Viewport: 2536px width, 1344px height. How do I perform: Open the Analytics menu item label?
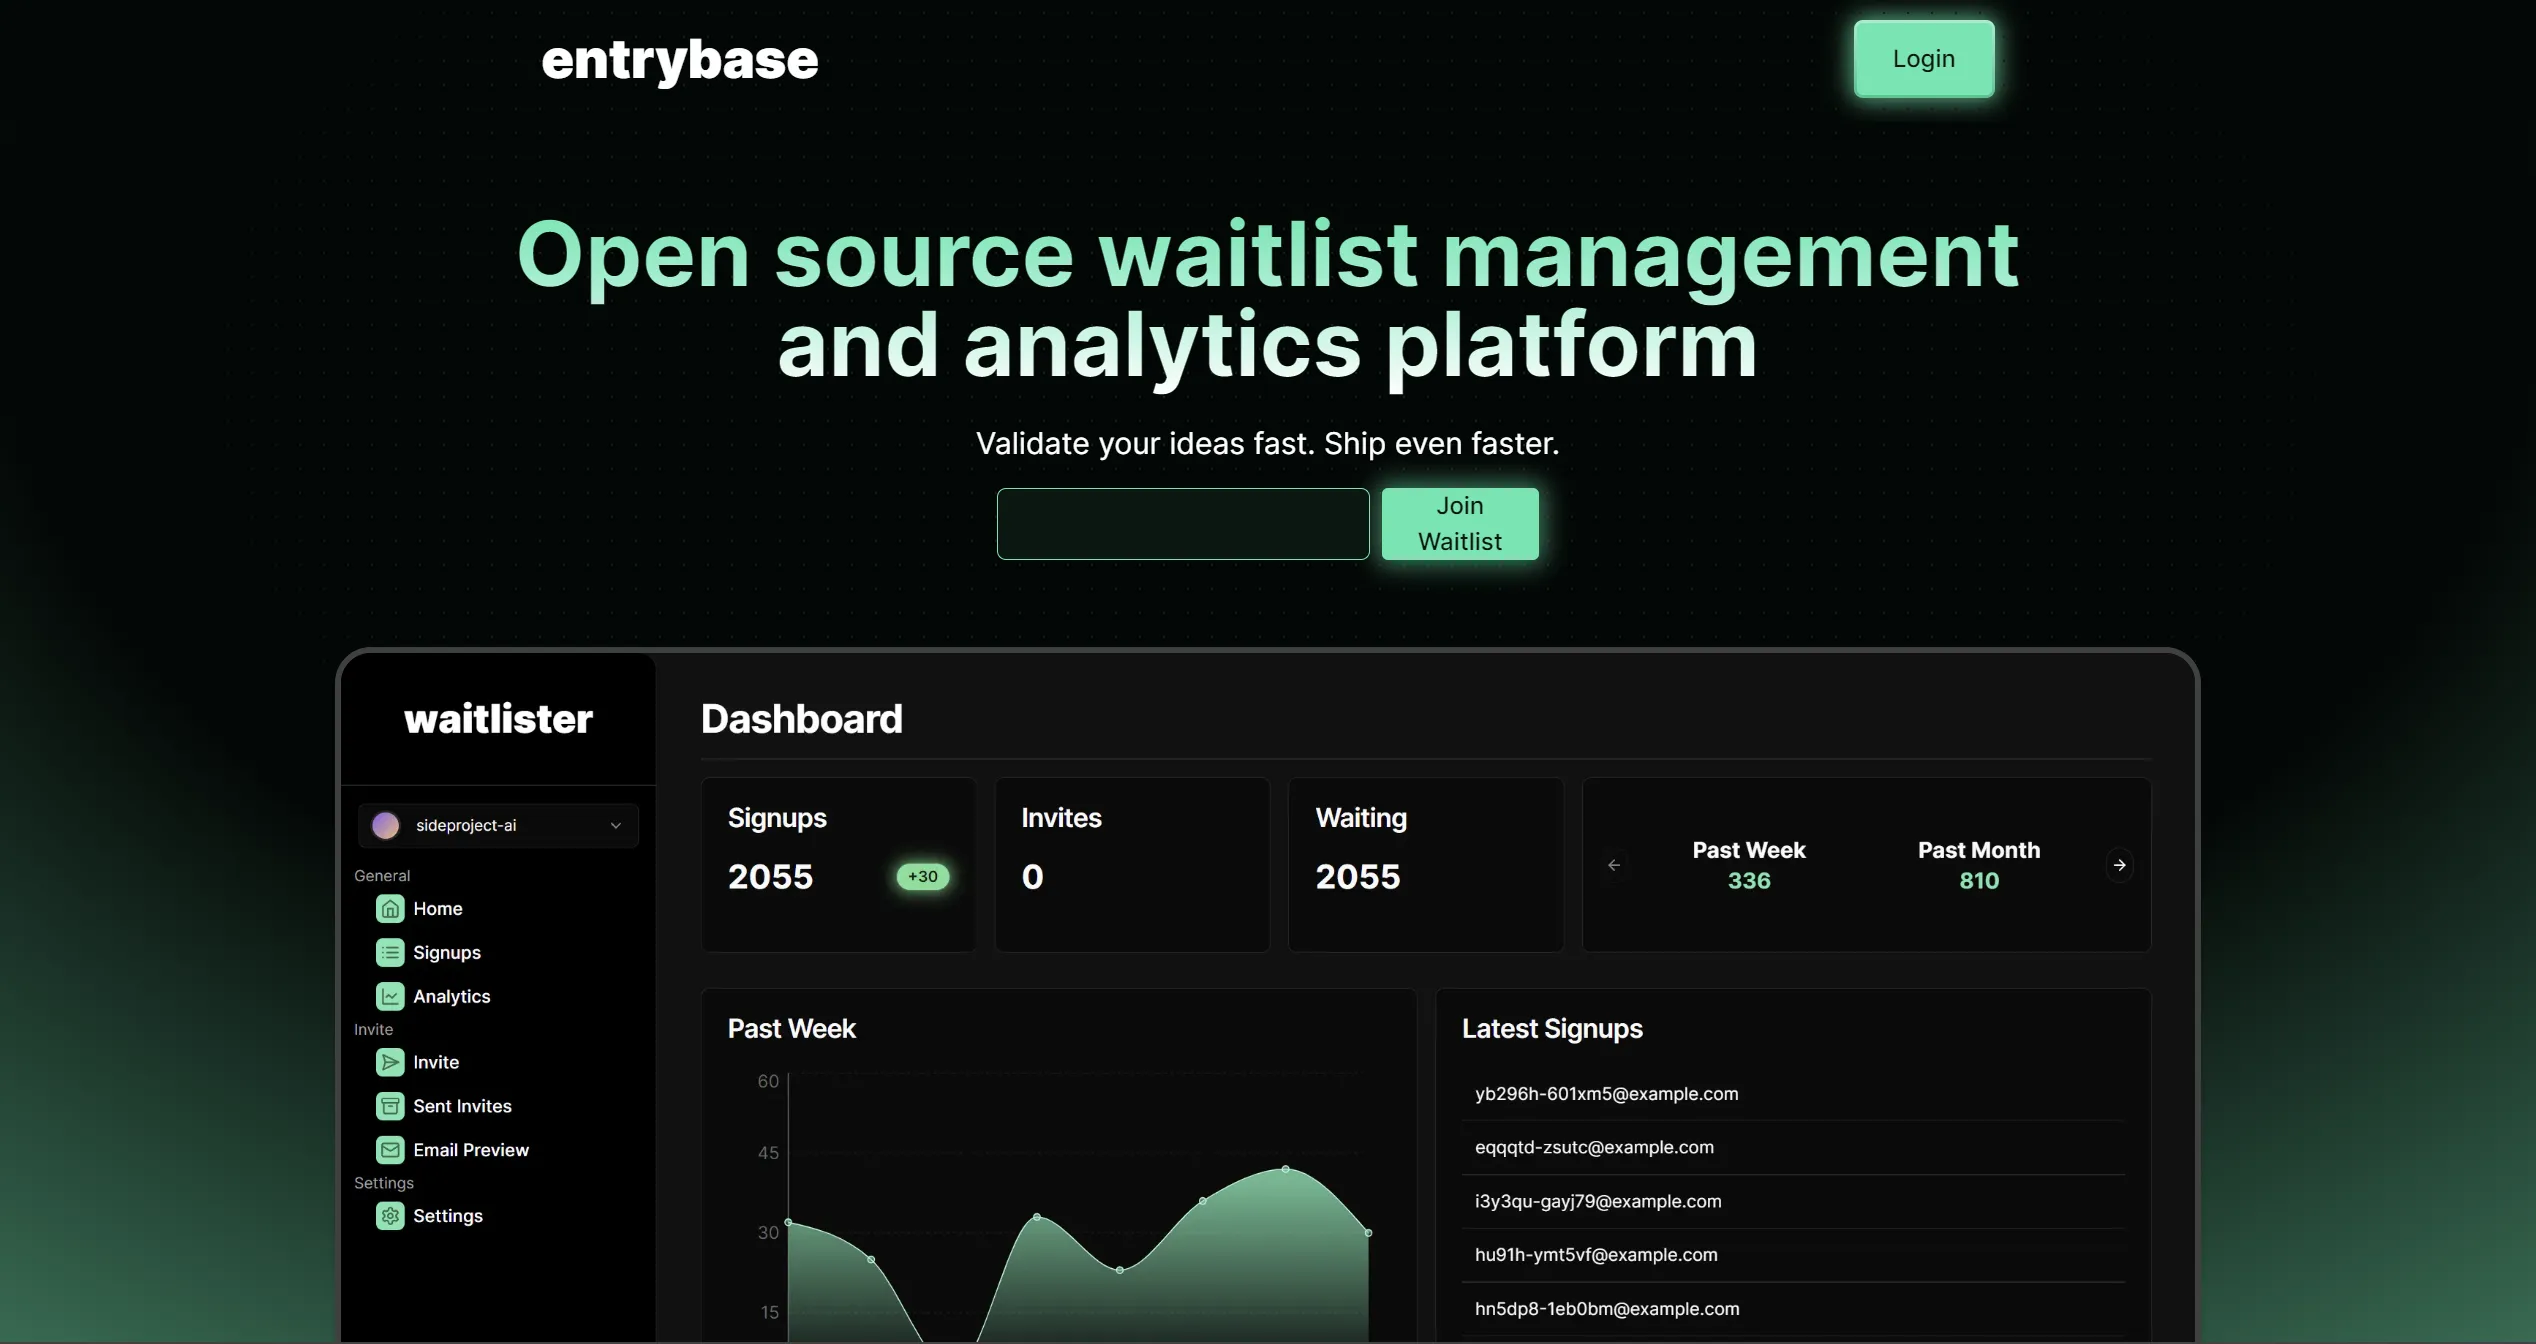(452, 997)
